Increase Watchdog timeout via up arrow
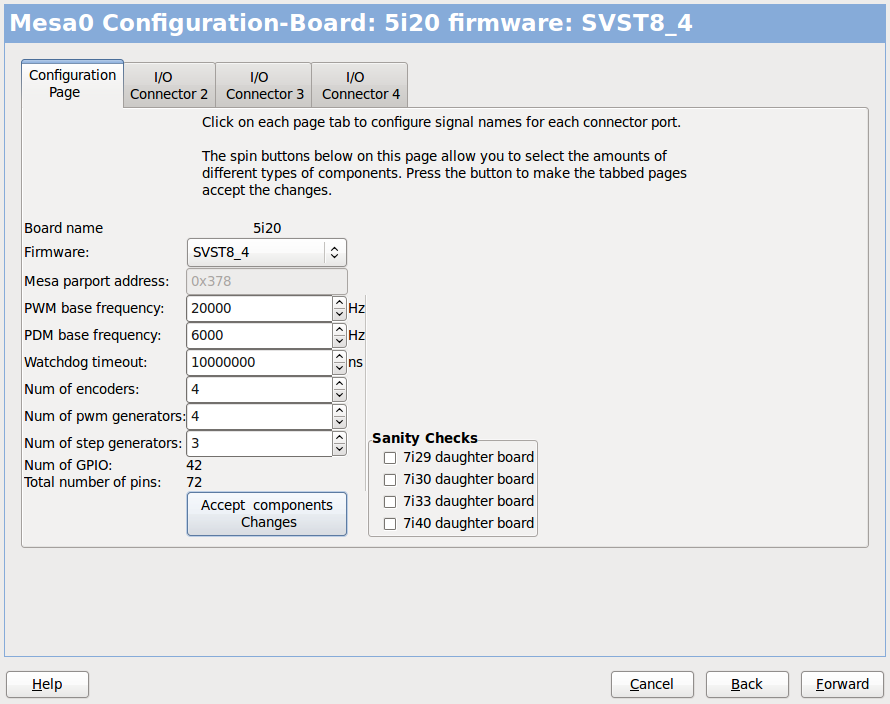The width and height of the screenshot is (890, 704). (339, 357)
